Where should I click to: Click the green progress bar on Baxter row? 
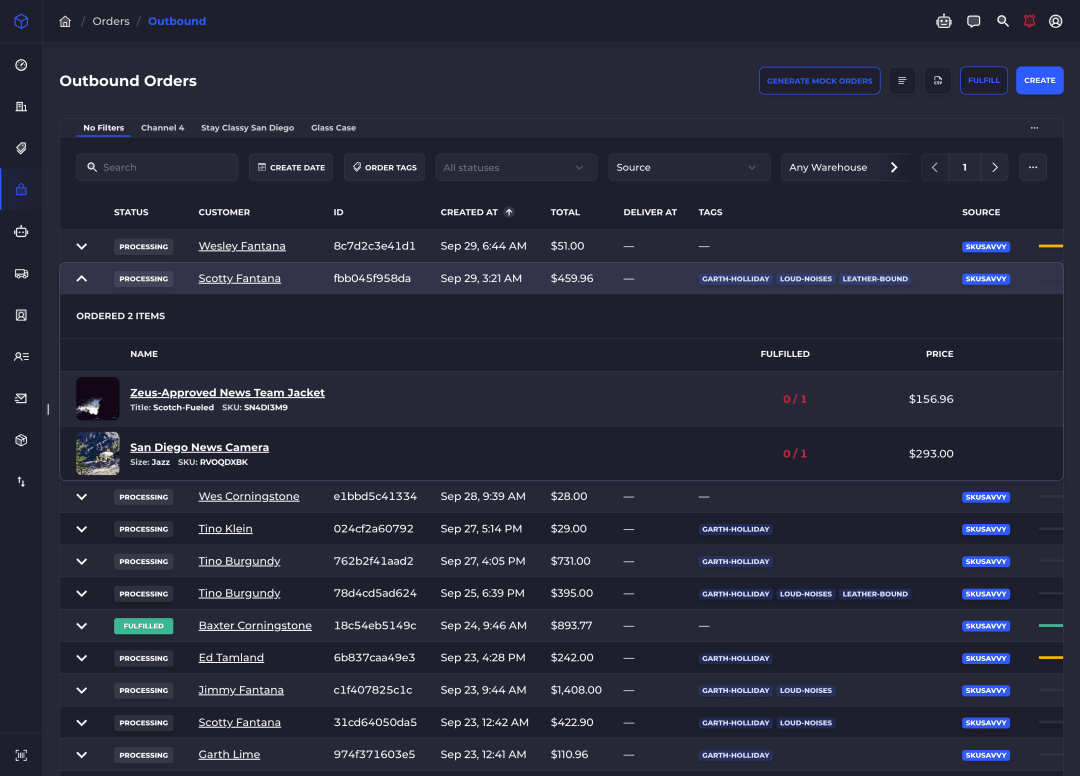(1050, 626)
